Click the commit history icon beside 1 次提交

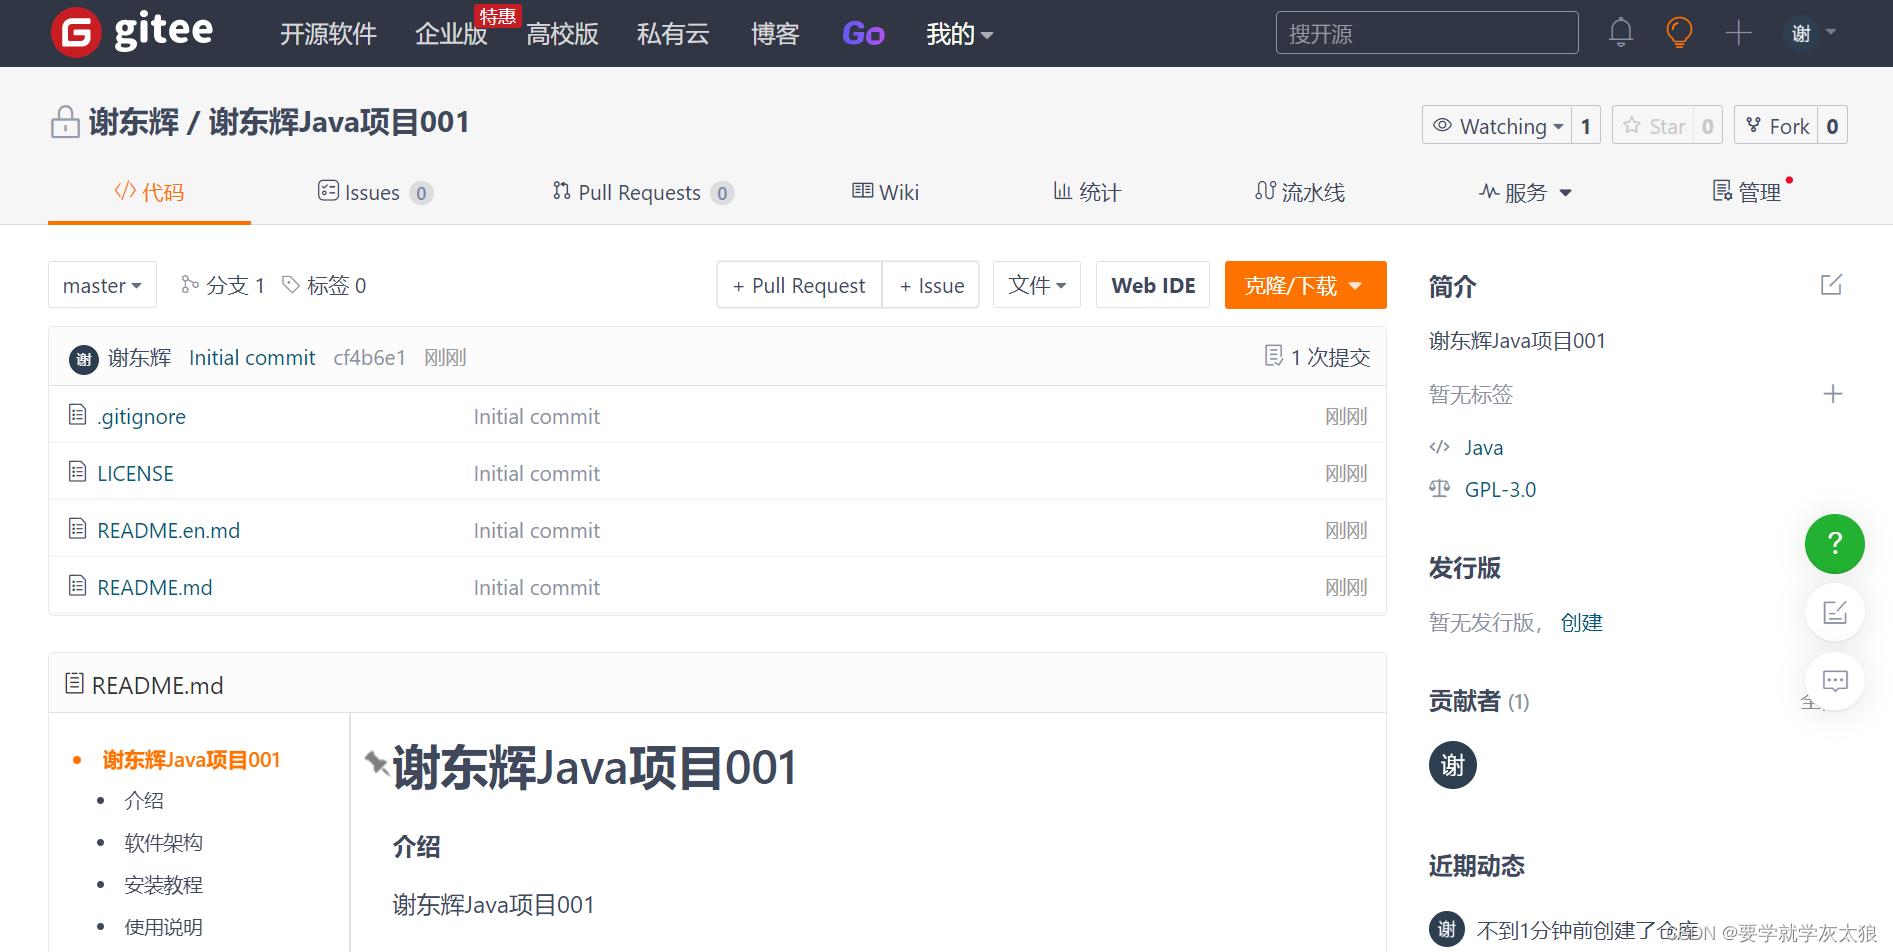click(x=1273, y=356)
